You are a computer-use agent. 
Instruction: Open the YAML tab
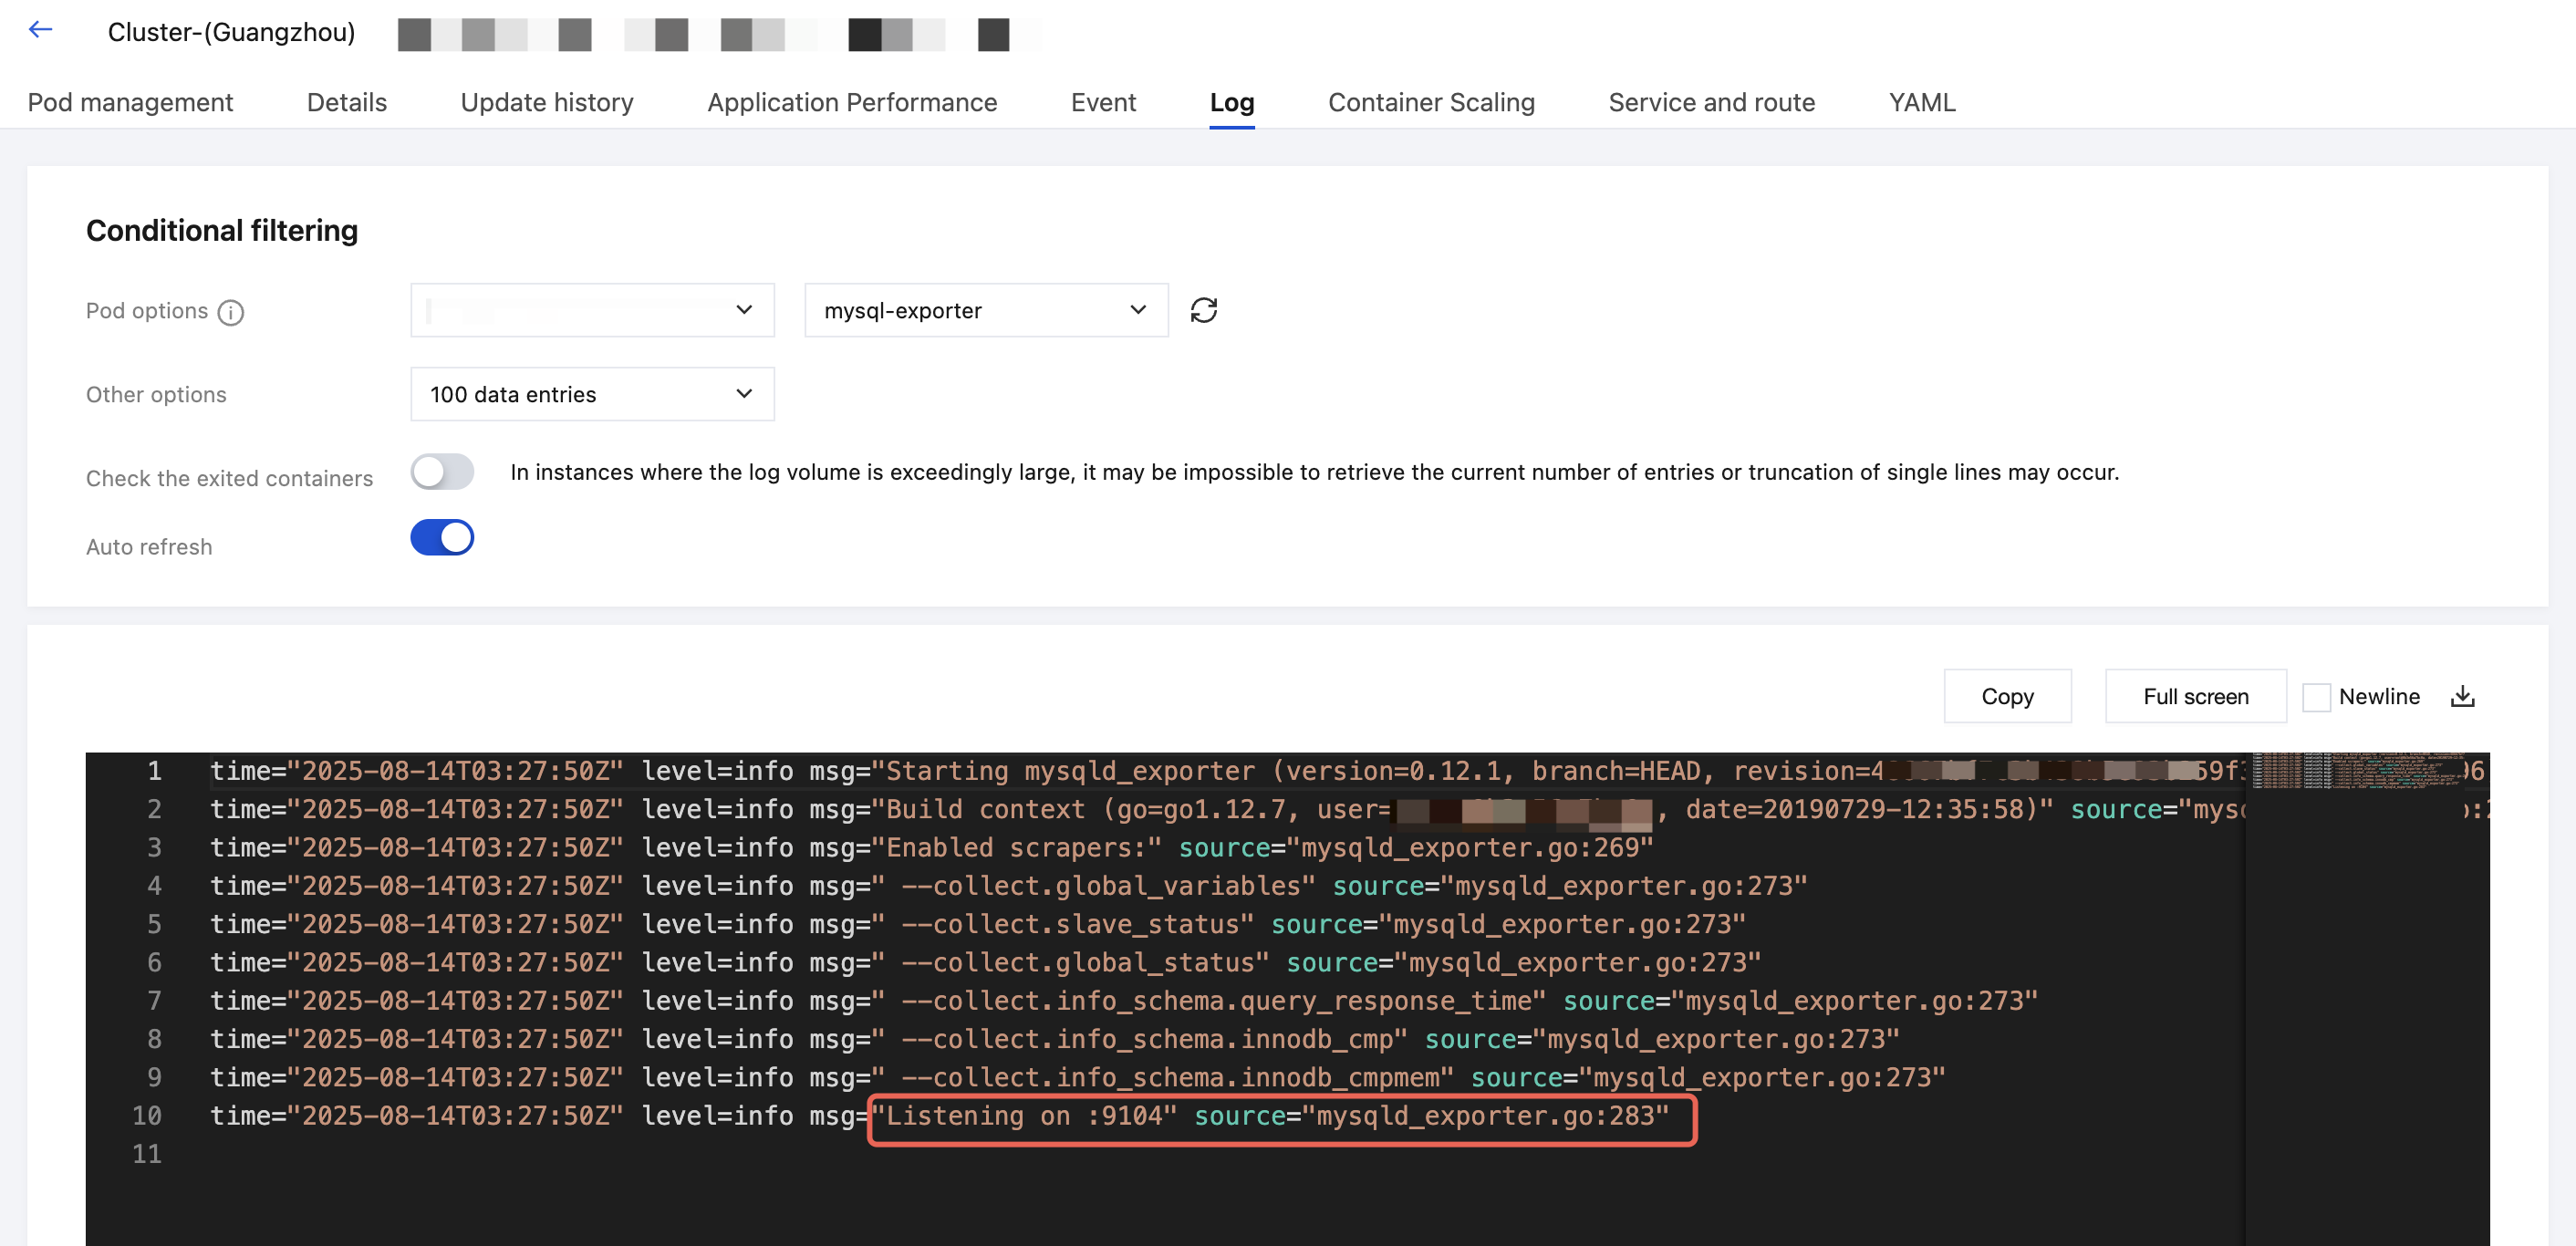(1921, 102)
